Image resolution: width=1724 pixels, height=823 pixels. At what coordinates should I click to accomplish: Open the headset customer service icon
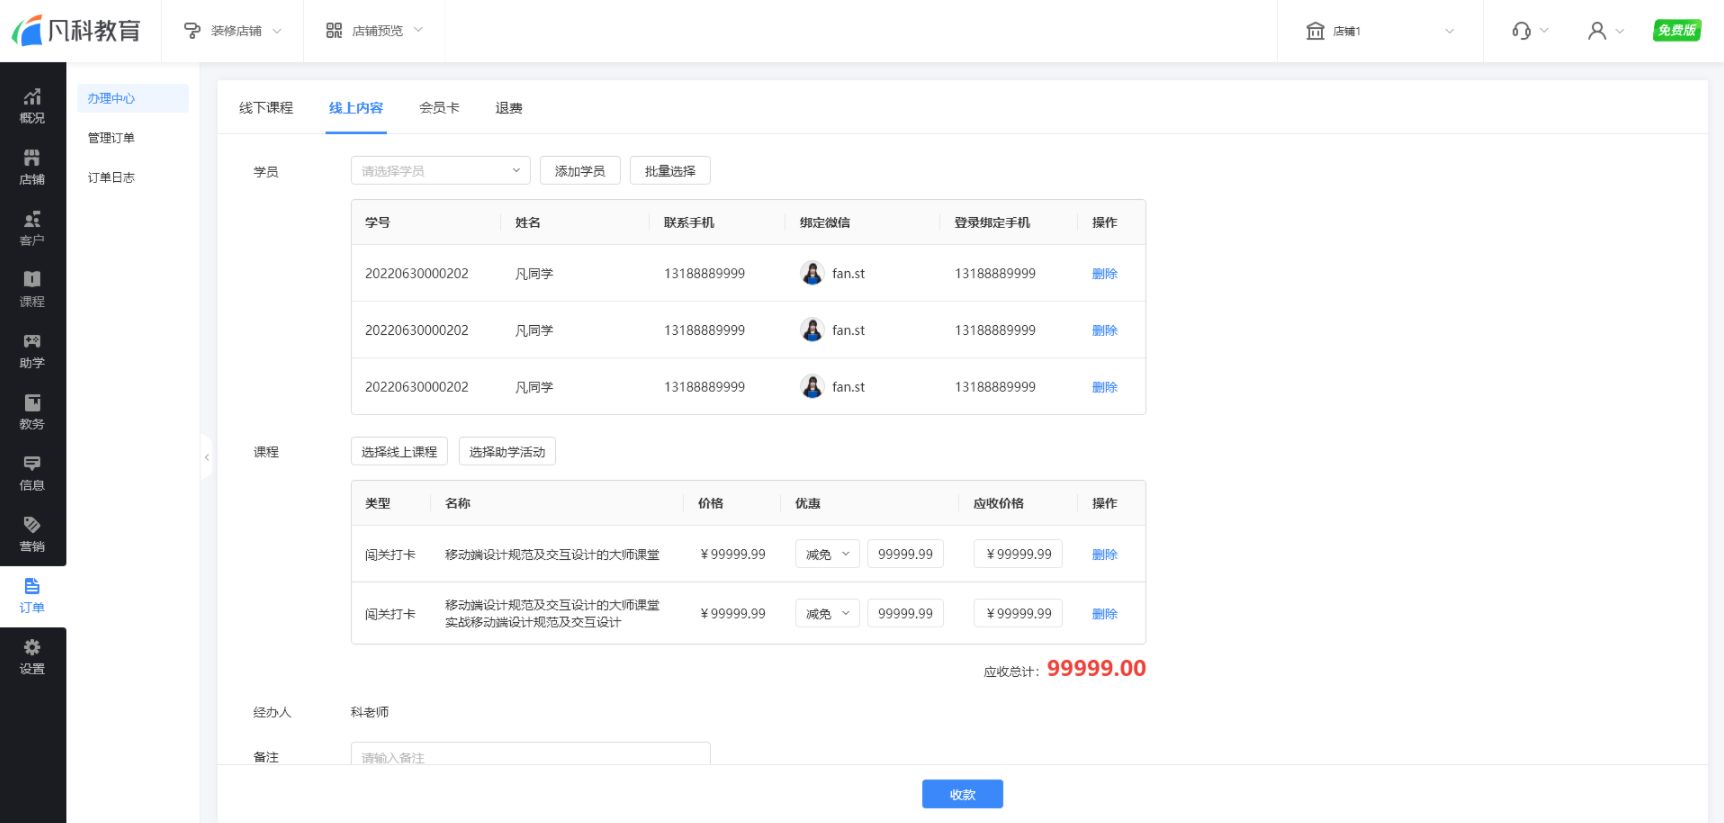[1521, 31]
